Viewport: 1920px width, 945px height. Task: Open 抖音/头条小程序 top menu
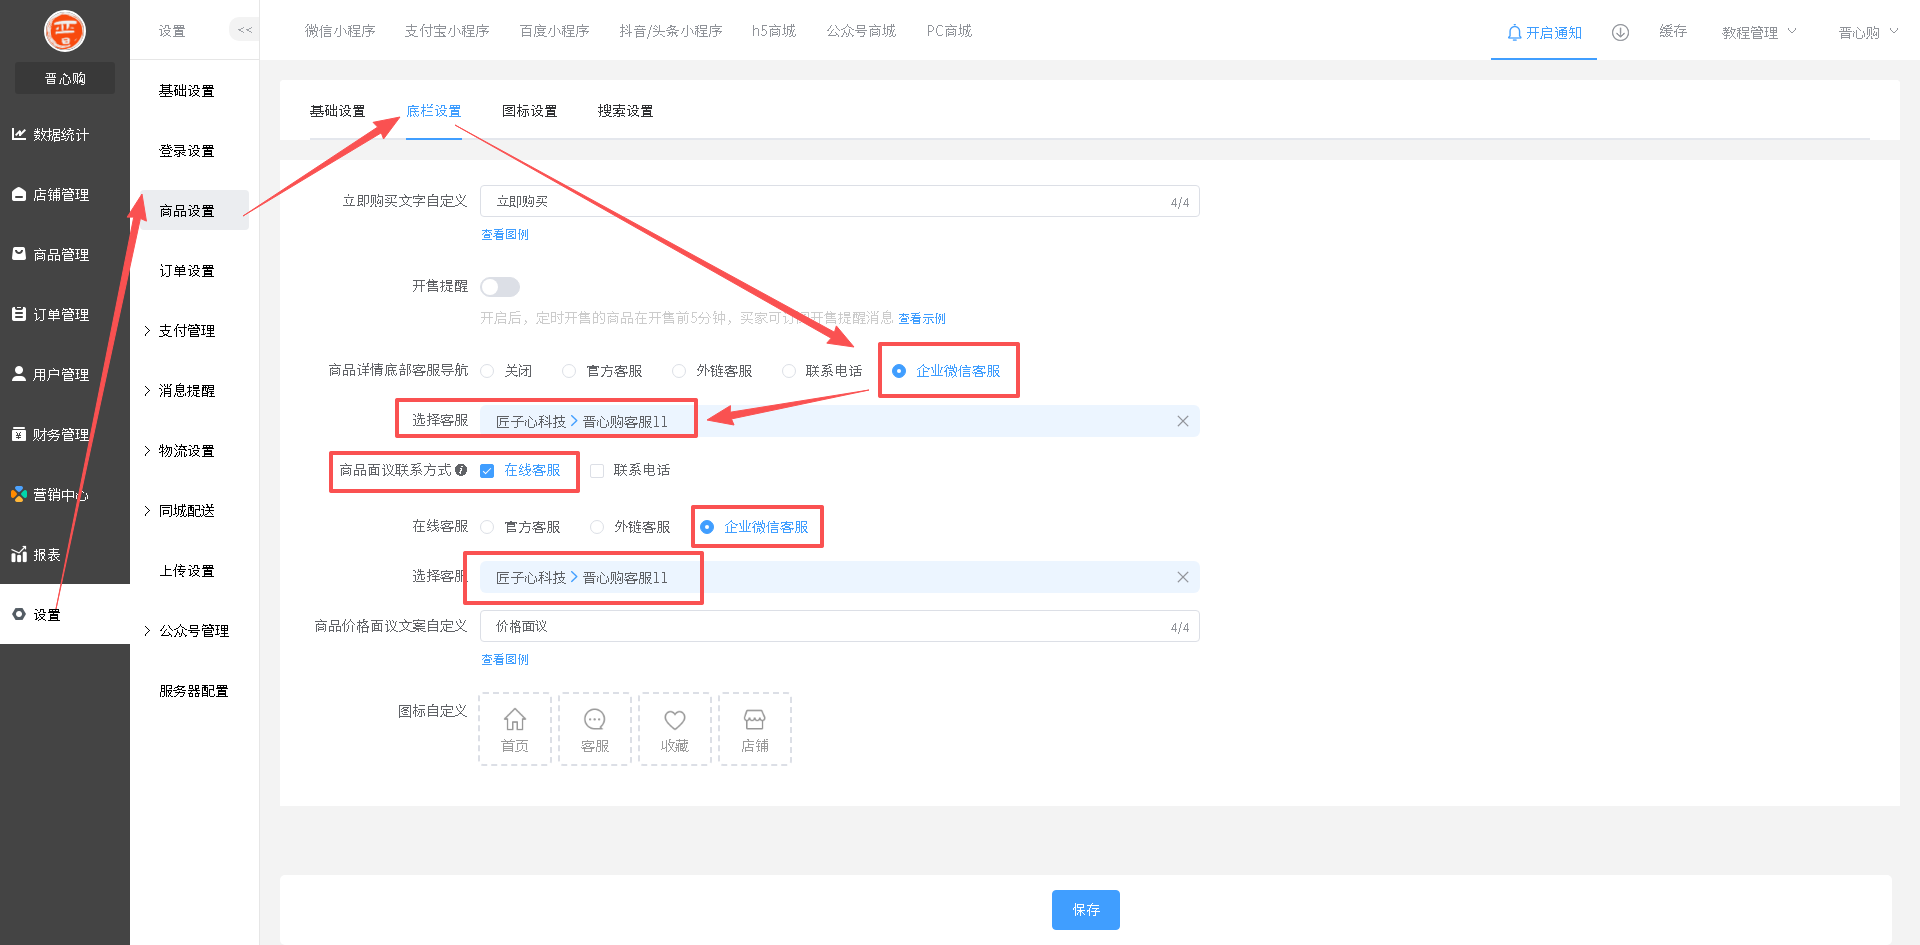tap(670, 31)
